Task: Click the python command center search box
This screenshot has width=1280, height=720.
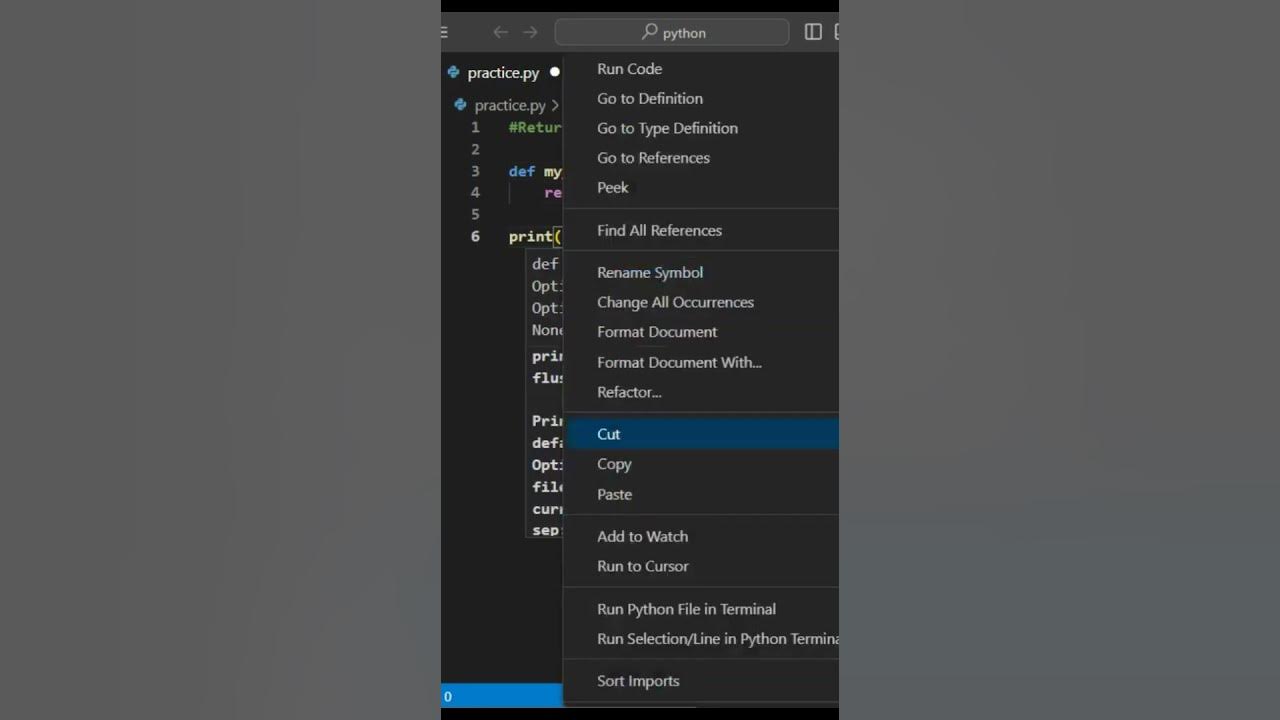Action: point(672,32)
